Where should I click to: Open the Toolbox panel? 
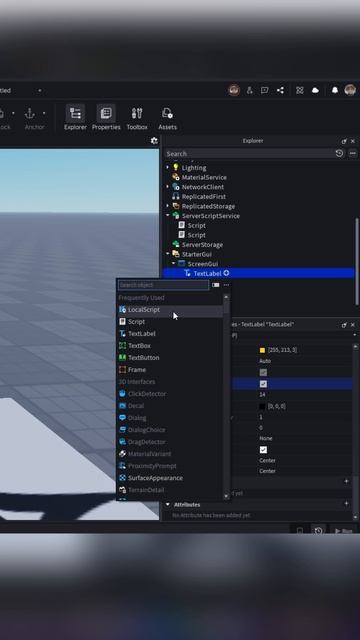(x=137, y=118)
